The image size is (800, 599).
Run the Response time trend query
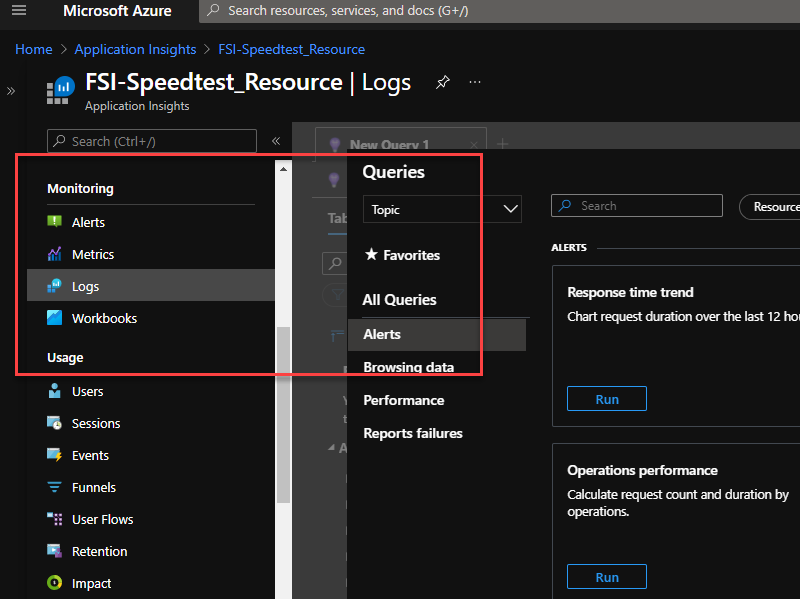[606, 398]
